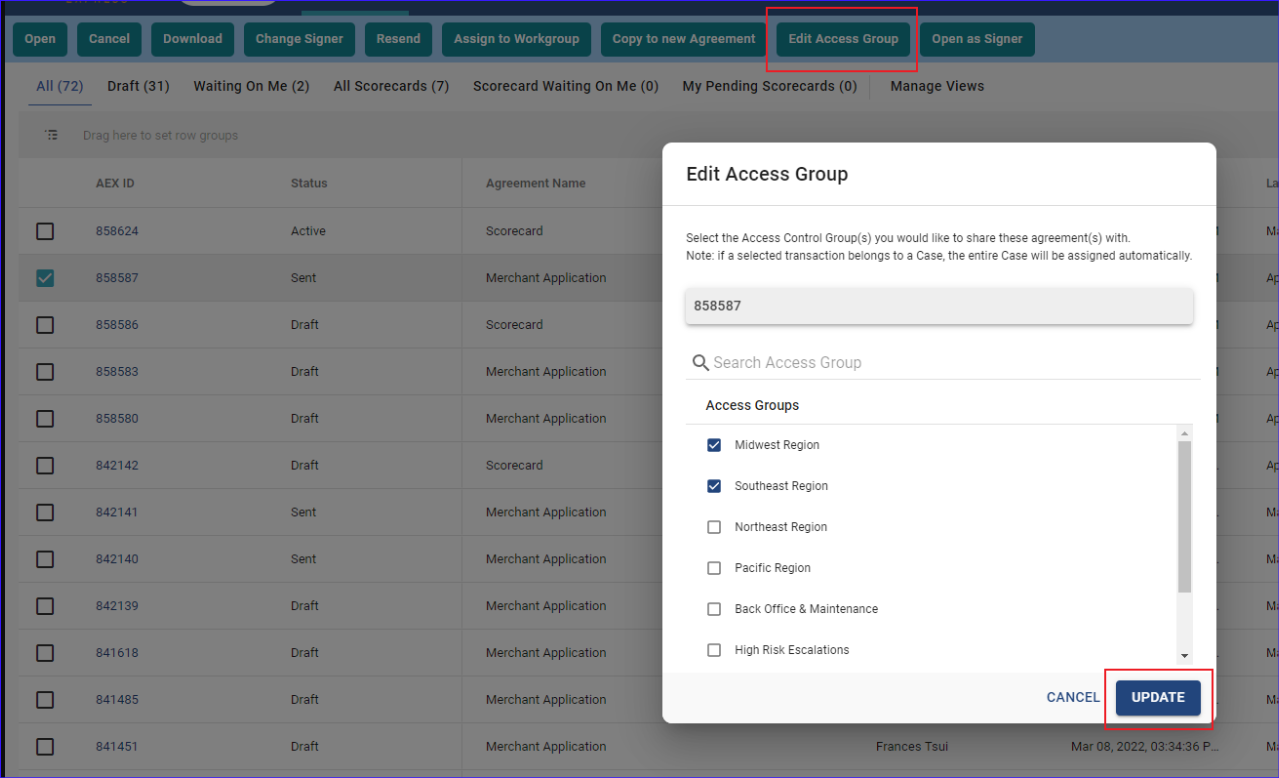Screen dimensions: 1279x778
Task: Click Merchant Application cell in row 858583
Action: [546, 372]
